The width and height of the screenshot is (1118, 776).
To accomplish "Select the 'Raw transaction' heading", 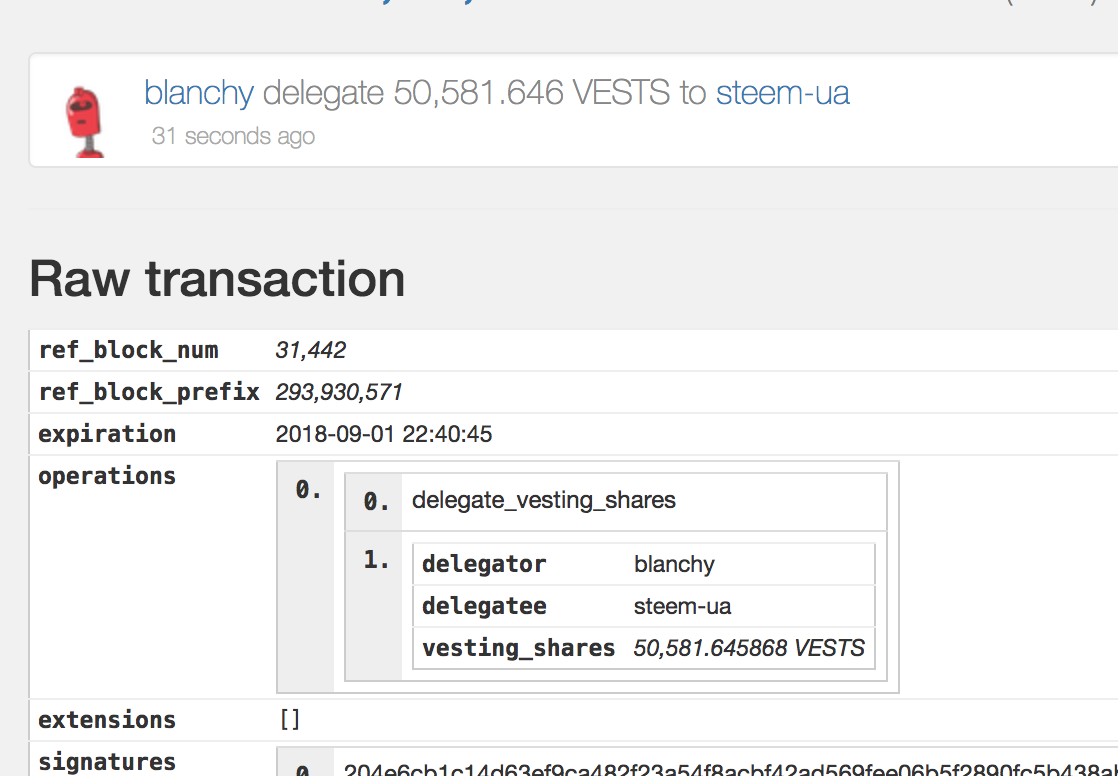I will coord(217,278).
